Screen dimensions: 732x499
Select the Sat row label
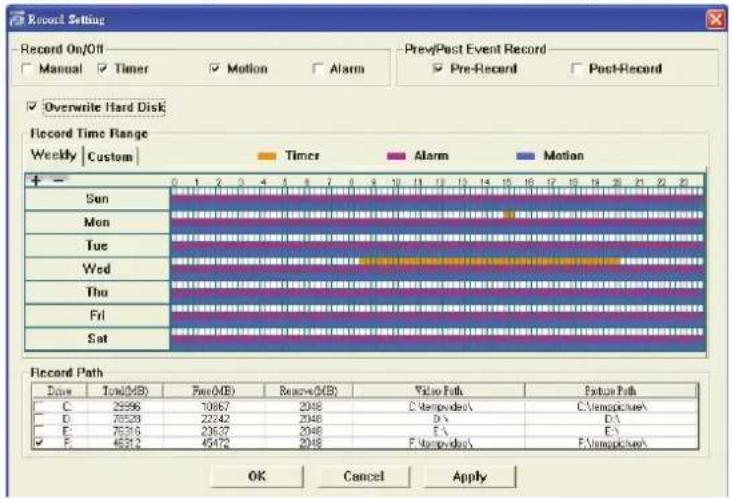click(97, 339)
